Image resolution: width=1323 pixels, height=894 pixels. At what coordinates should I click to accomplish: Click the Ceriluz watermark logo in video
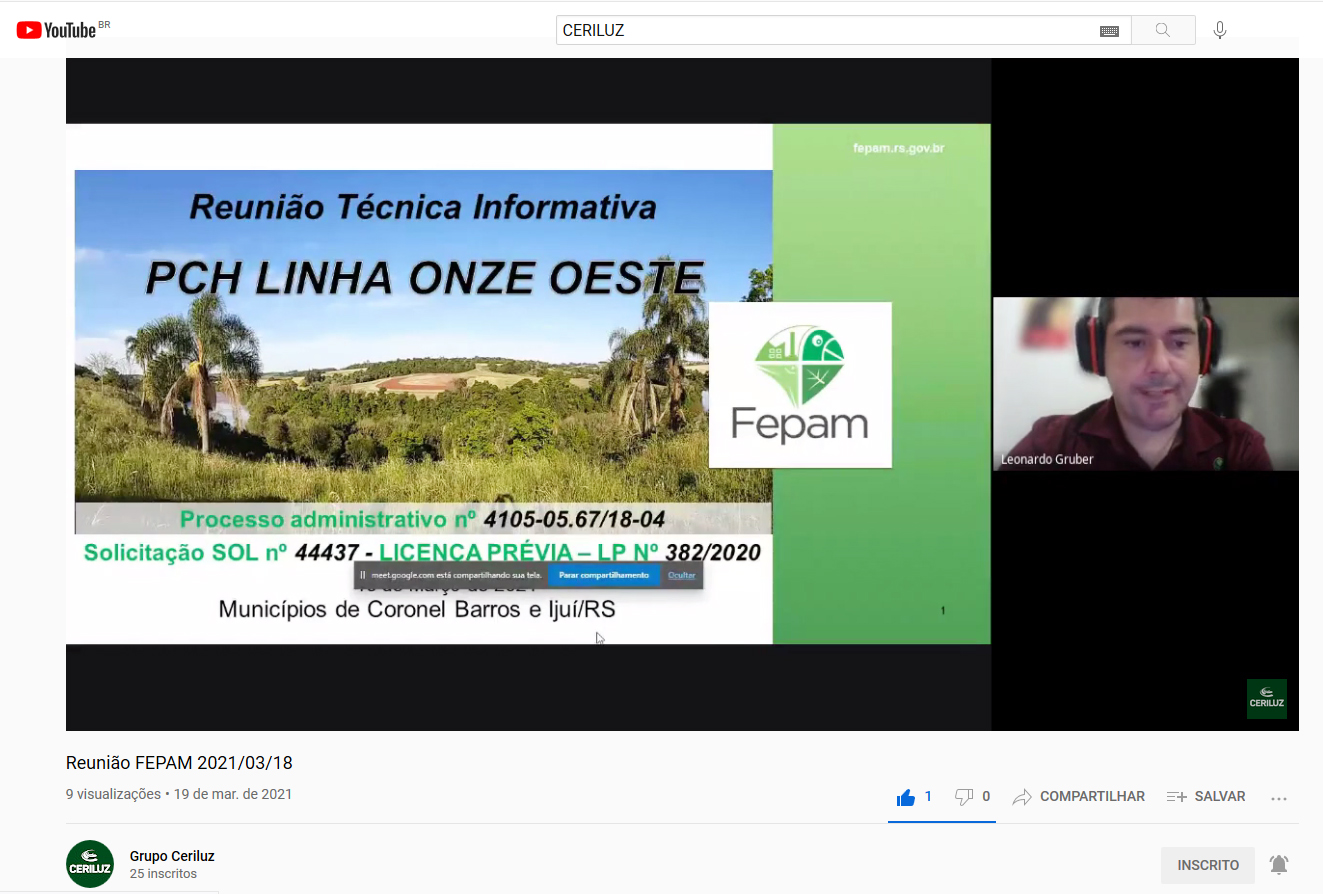click(1266, 699)
